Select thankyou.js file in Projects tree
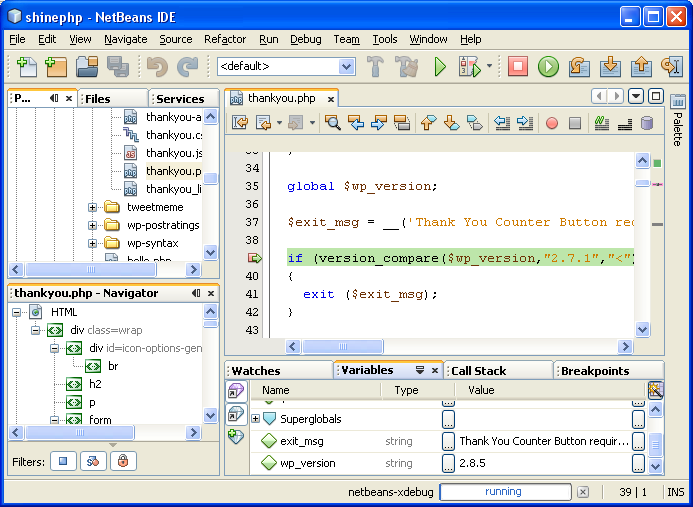The image size is (693, 507). [172, 153]
